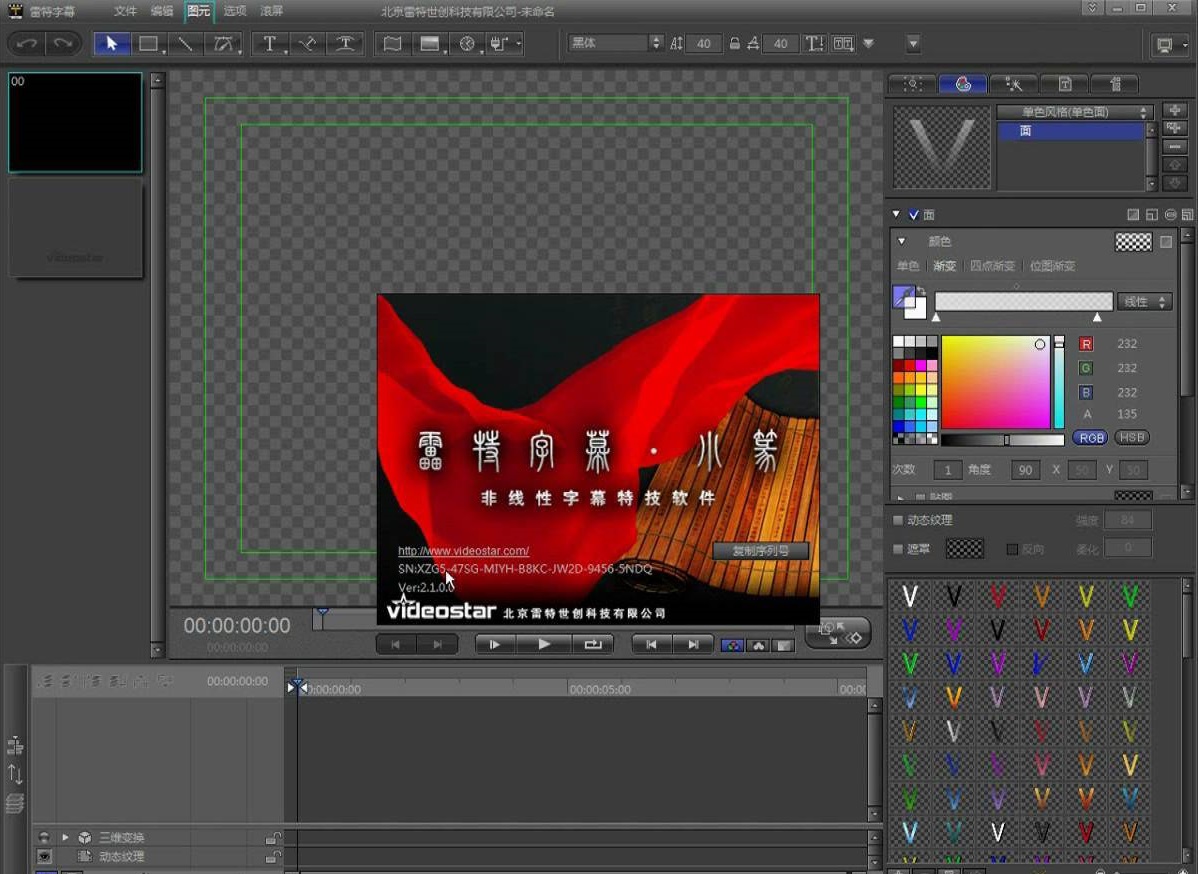Click the warped shape tool icon
This screenshot has height=874, width=1198.
392,44
